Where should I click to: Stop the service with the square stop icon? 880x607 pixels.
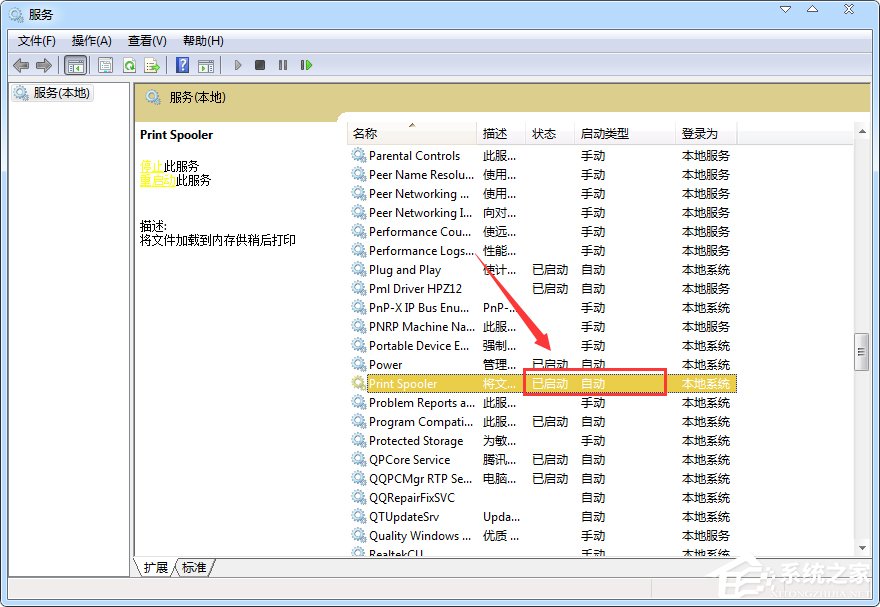(x=258, y=65)
